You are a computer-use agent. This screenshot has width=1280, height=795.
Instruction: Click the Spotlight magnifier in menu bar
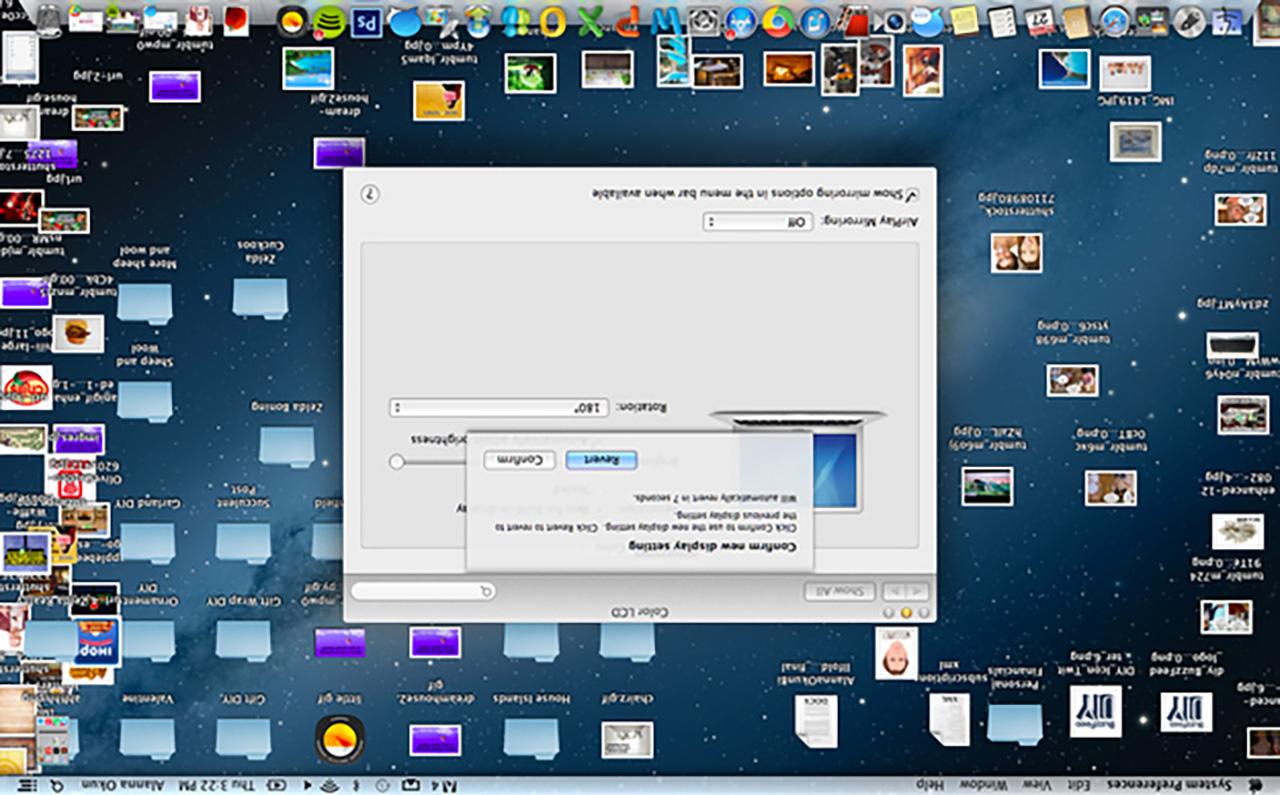tap(57, 785)
